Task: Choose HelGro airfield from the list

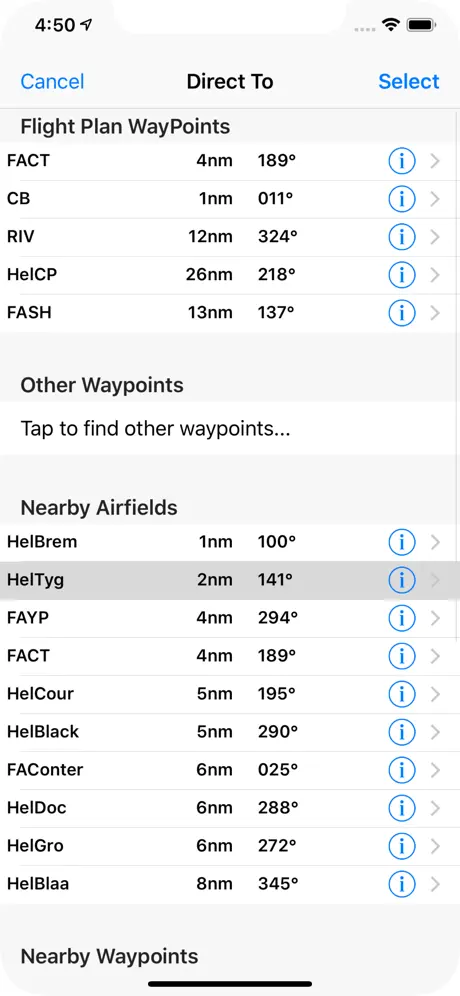Action: [x=230, y=846]
